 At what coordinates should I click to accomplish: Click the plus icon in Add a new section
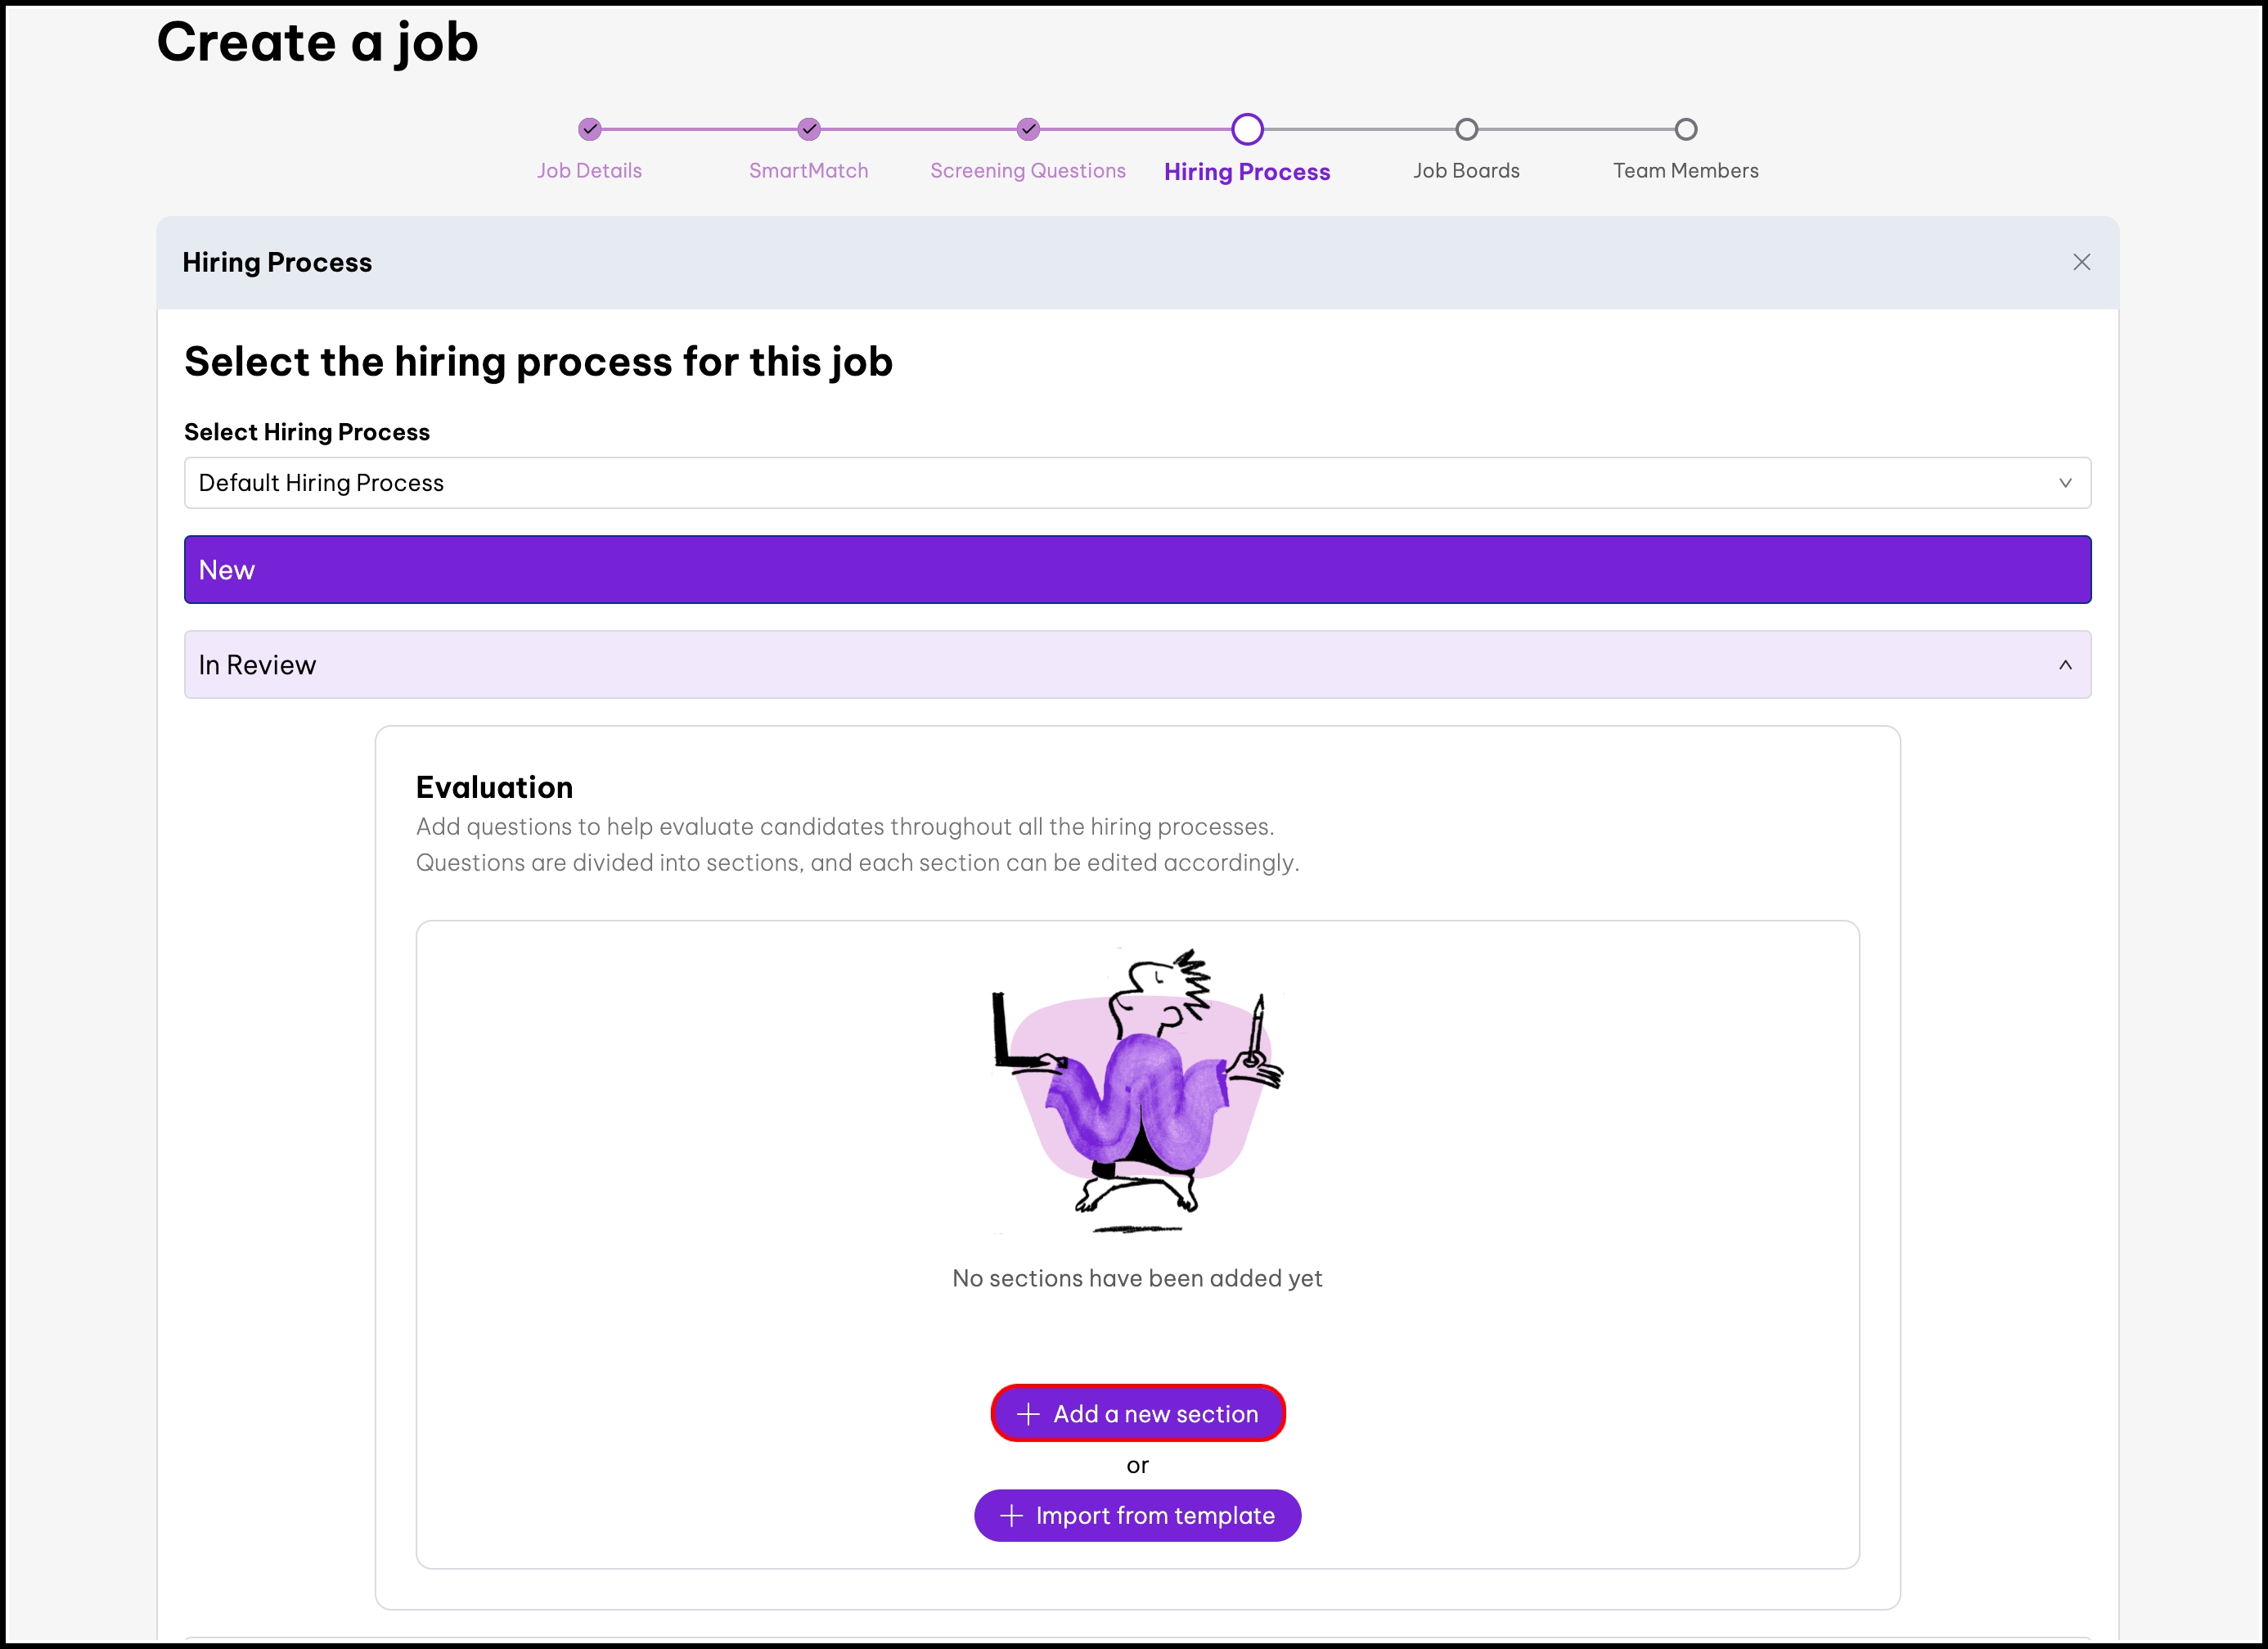pos(1028,1414)
